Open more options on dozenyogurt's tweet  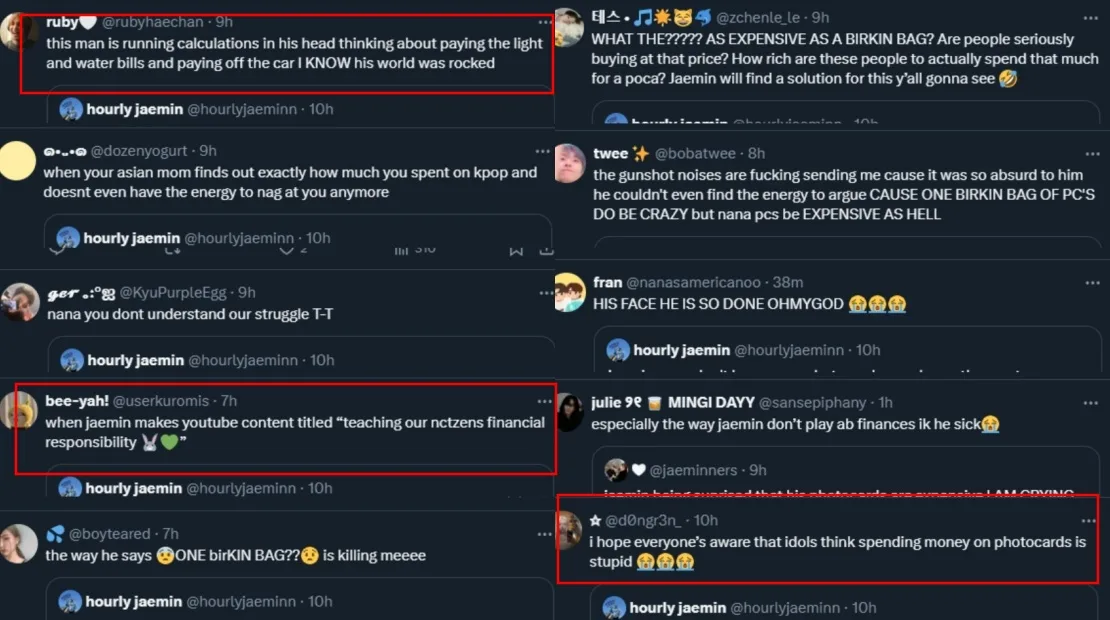pyautogui.click(x=543, y=151)
